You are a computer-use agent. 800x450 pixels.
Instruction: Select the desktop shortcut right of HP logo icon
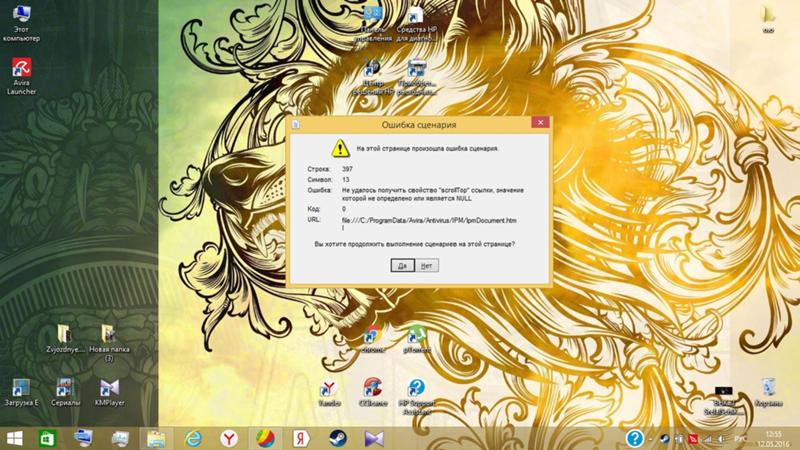pos(416,77)
